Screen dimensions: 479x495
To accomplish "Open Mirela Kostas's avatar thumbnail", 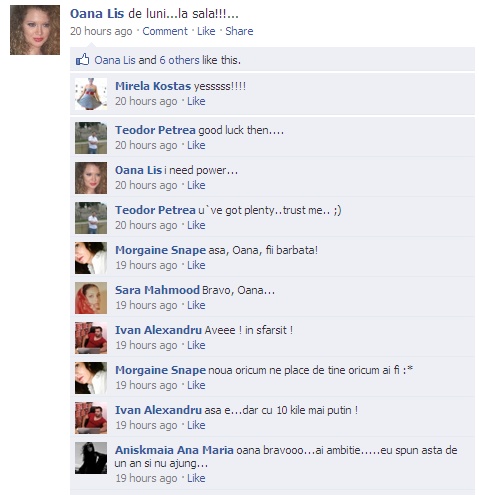I will (91, 94).
